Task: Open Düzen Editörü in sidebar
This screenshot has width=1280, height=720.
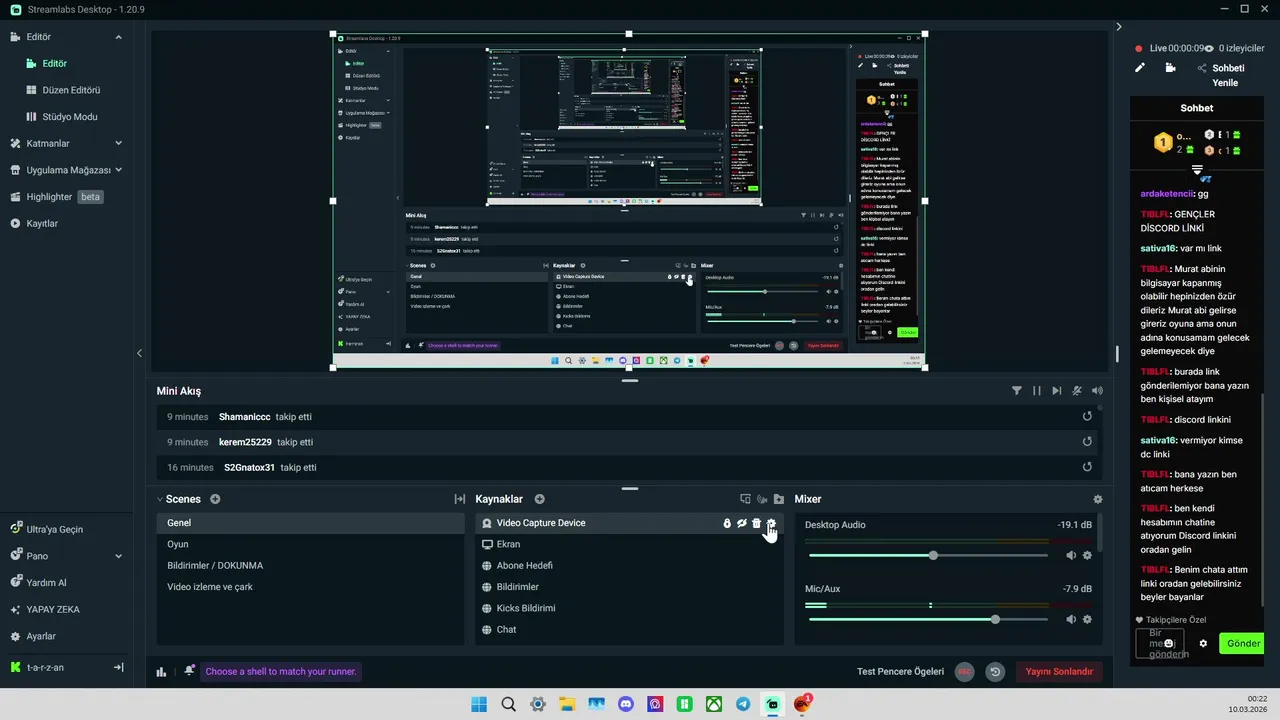Action: tap(66, 90)
